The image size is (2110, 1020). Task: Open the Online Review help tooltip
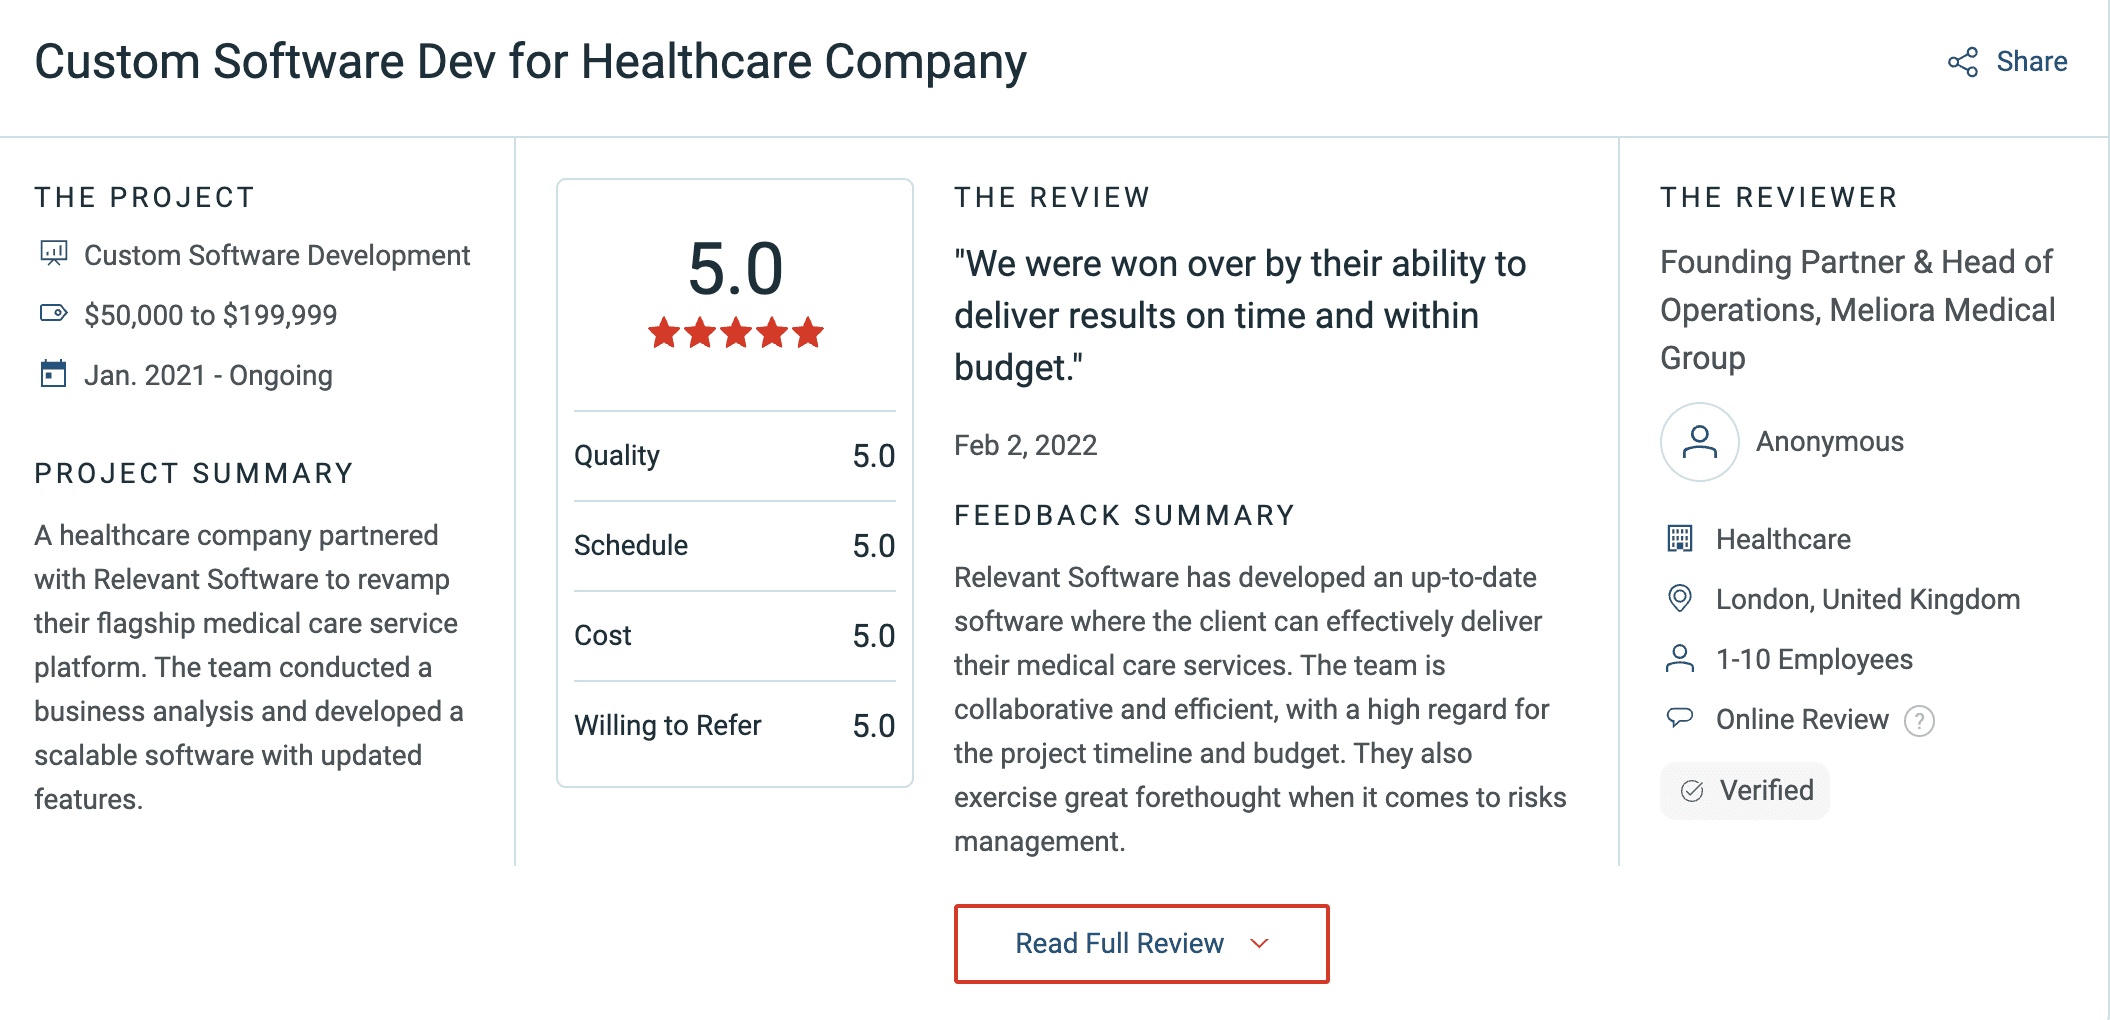[x=1919, y=719]
